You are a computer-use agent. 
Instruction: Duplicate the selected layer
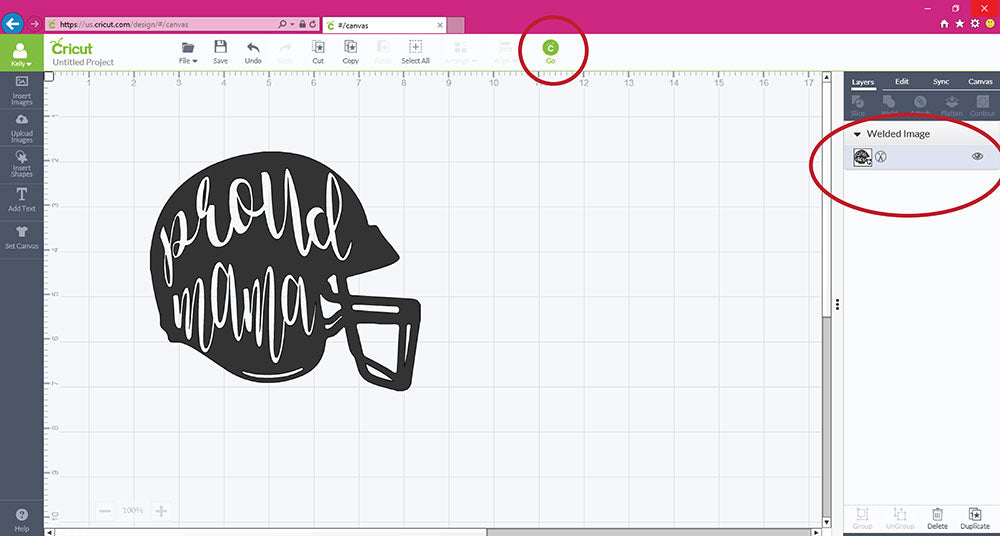974,518
